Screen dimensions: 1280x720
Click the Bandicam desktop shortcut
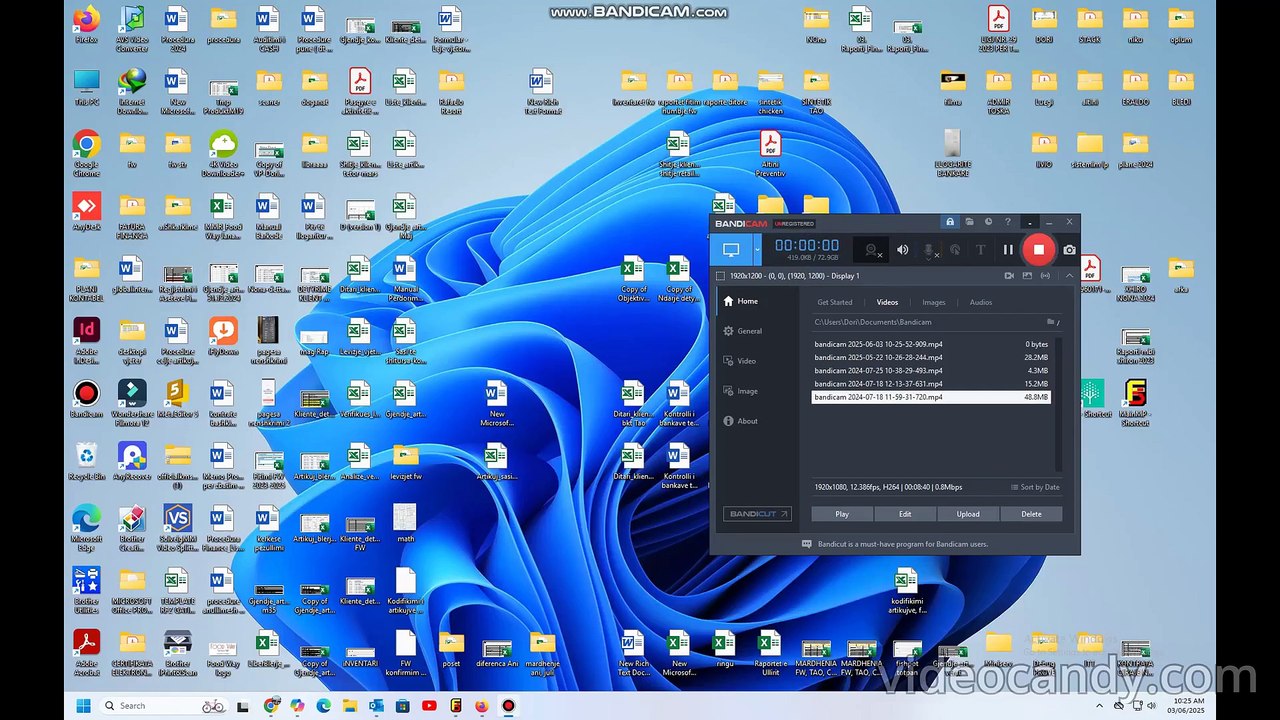[87, 399]
